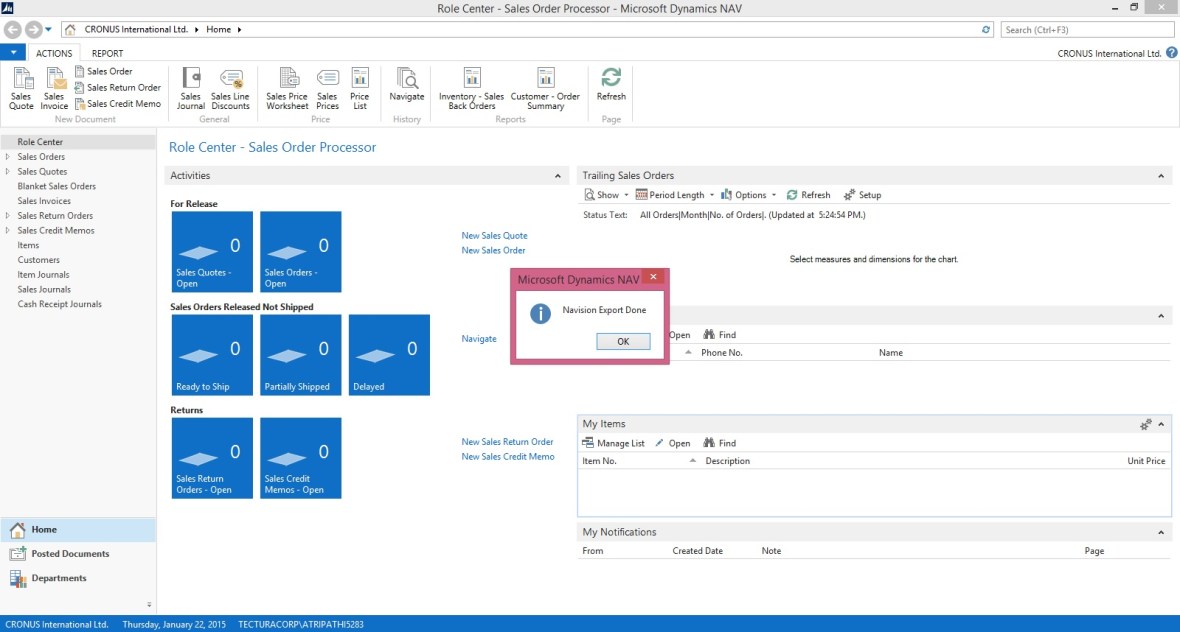Expand the Sales Orders tree node
Image resolution: width=1180 pixels, height=632 pixels.
pos(8,157)
